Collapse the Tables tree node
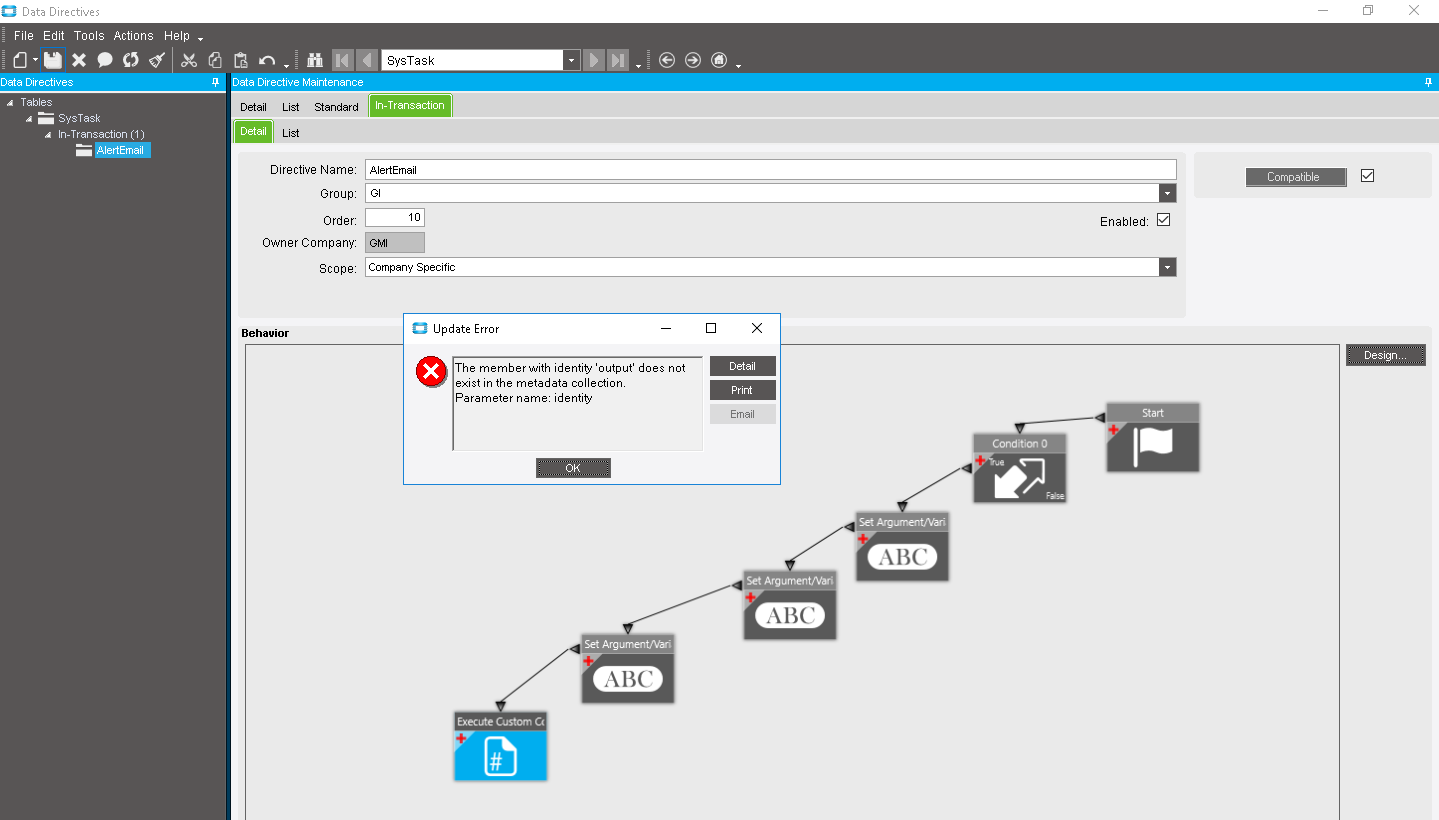The image size is (1439, 820). point(10,102)
